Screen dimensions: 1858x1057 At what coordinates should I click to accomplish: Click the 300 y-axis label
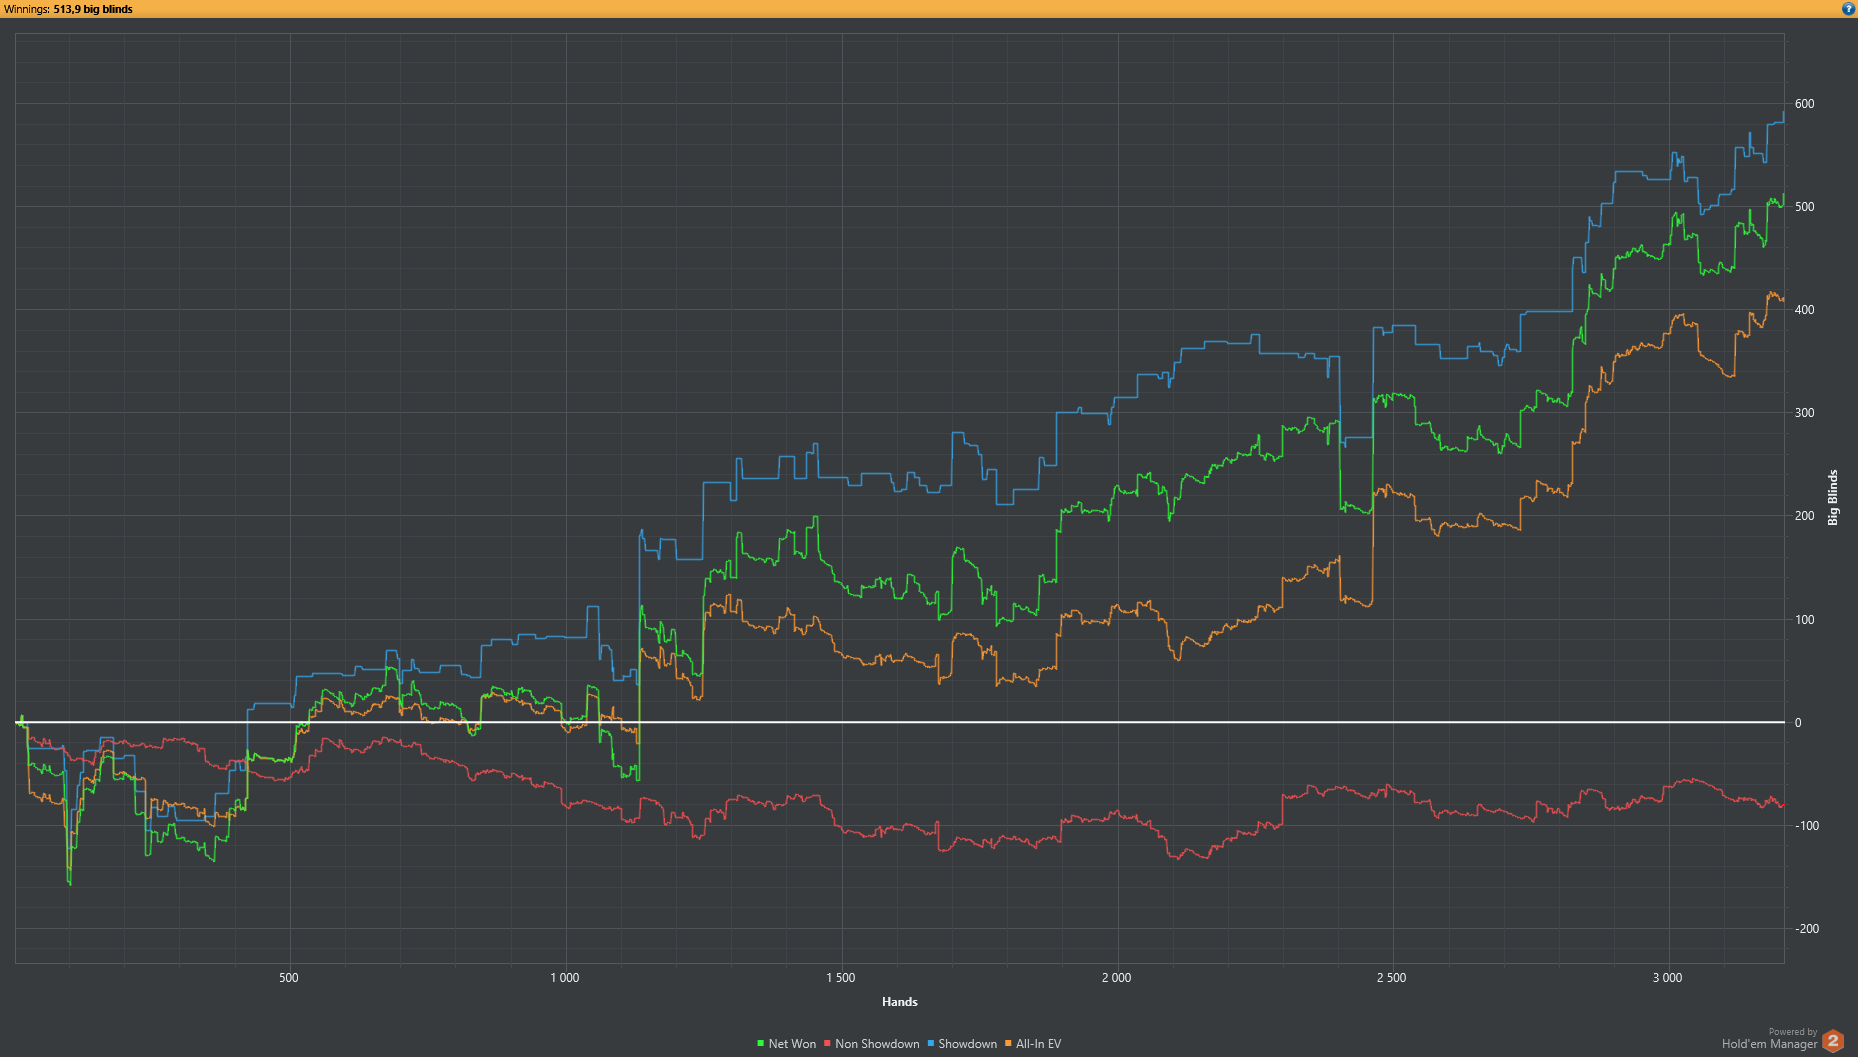click(x=1804, y=413)
